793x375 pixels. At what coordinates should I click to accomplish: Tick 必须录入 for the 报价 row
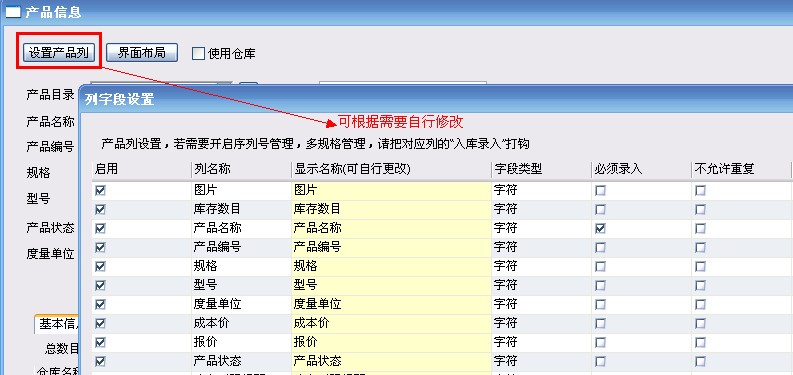(x=600, y=343)
